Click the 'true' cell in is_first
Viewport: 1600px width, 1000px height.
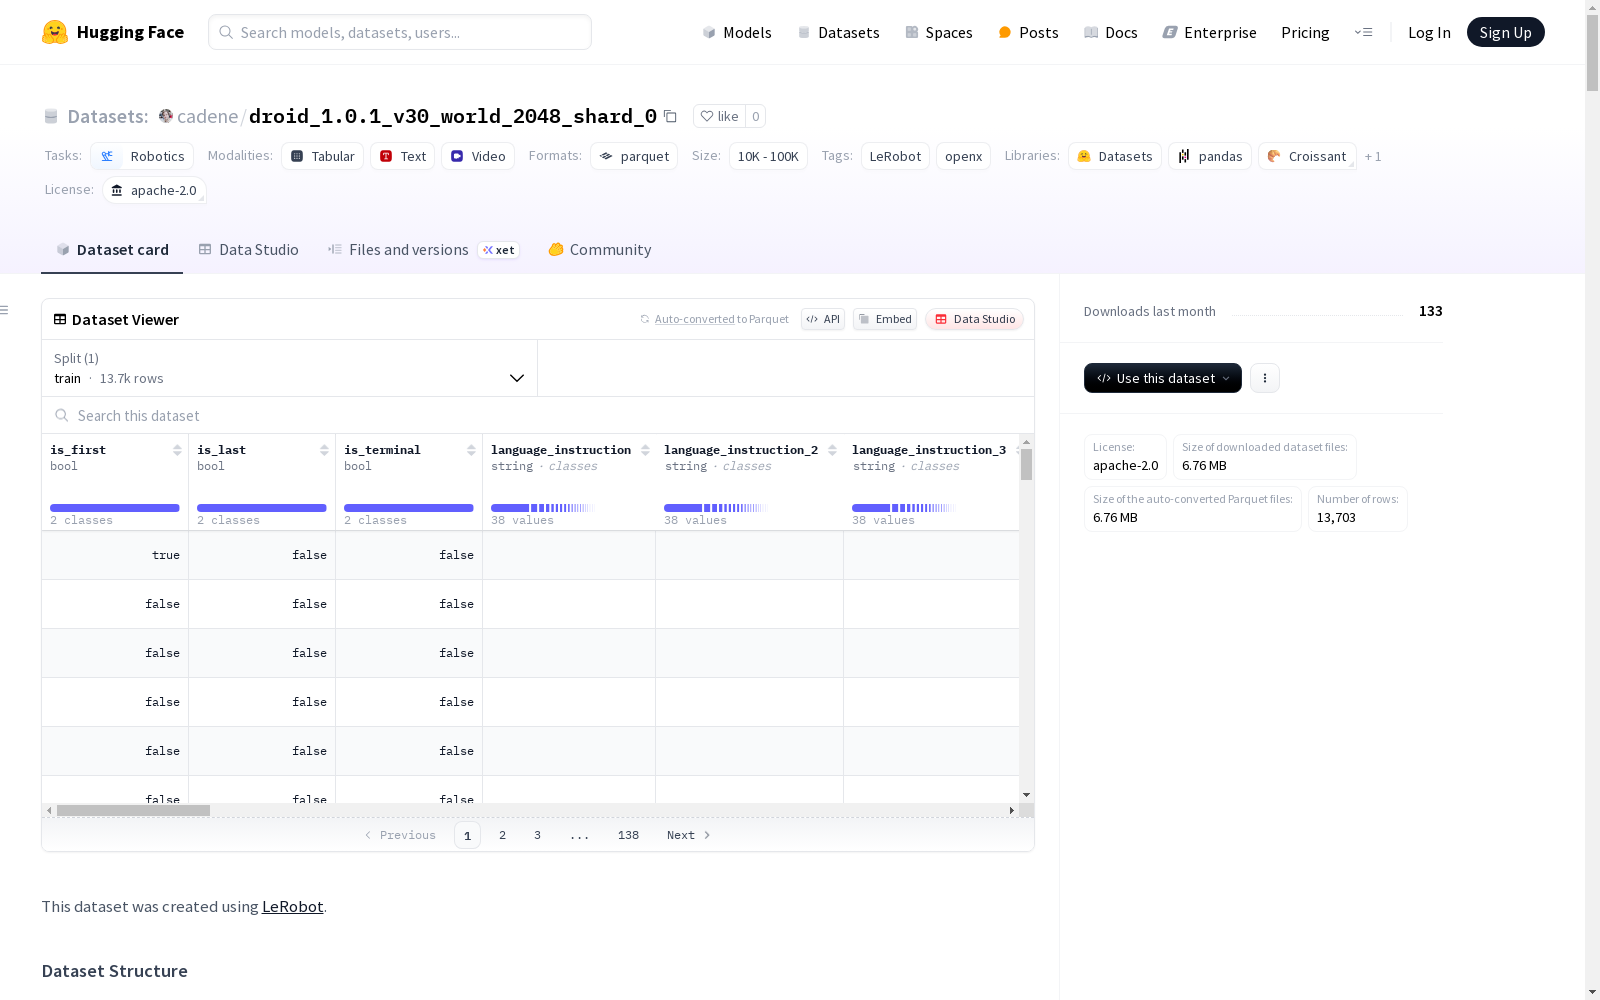pyautogui.click(x=115, y=555)
